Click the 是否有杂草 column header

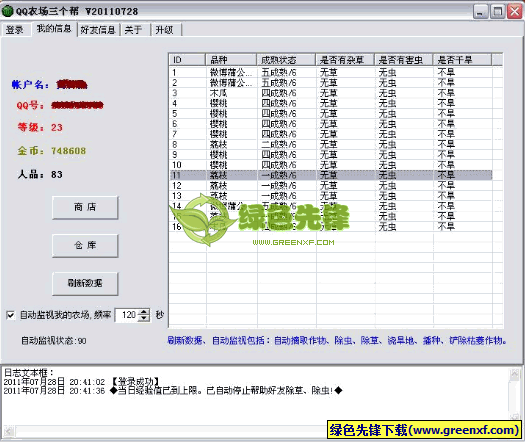point(345,60)
